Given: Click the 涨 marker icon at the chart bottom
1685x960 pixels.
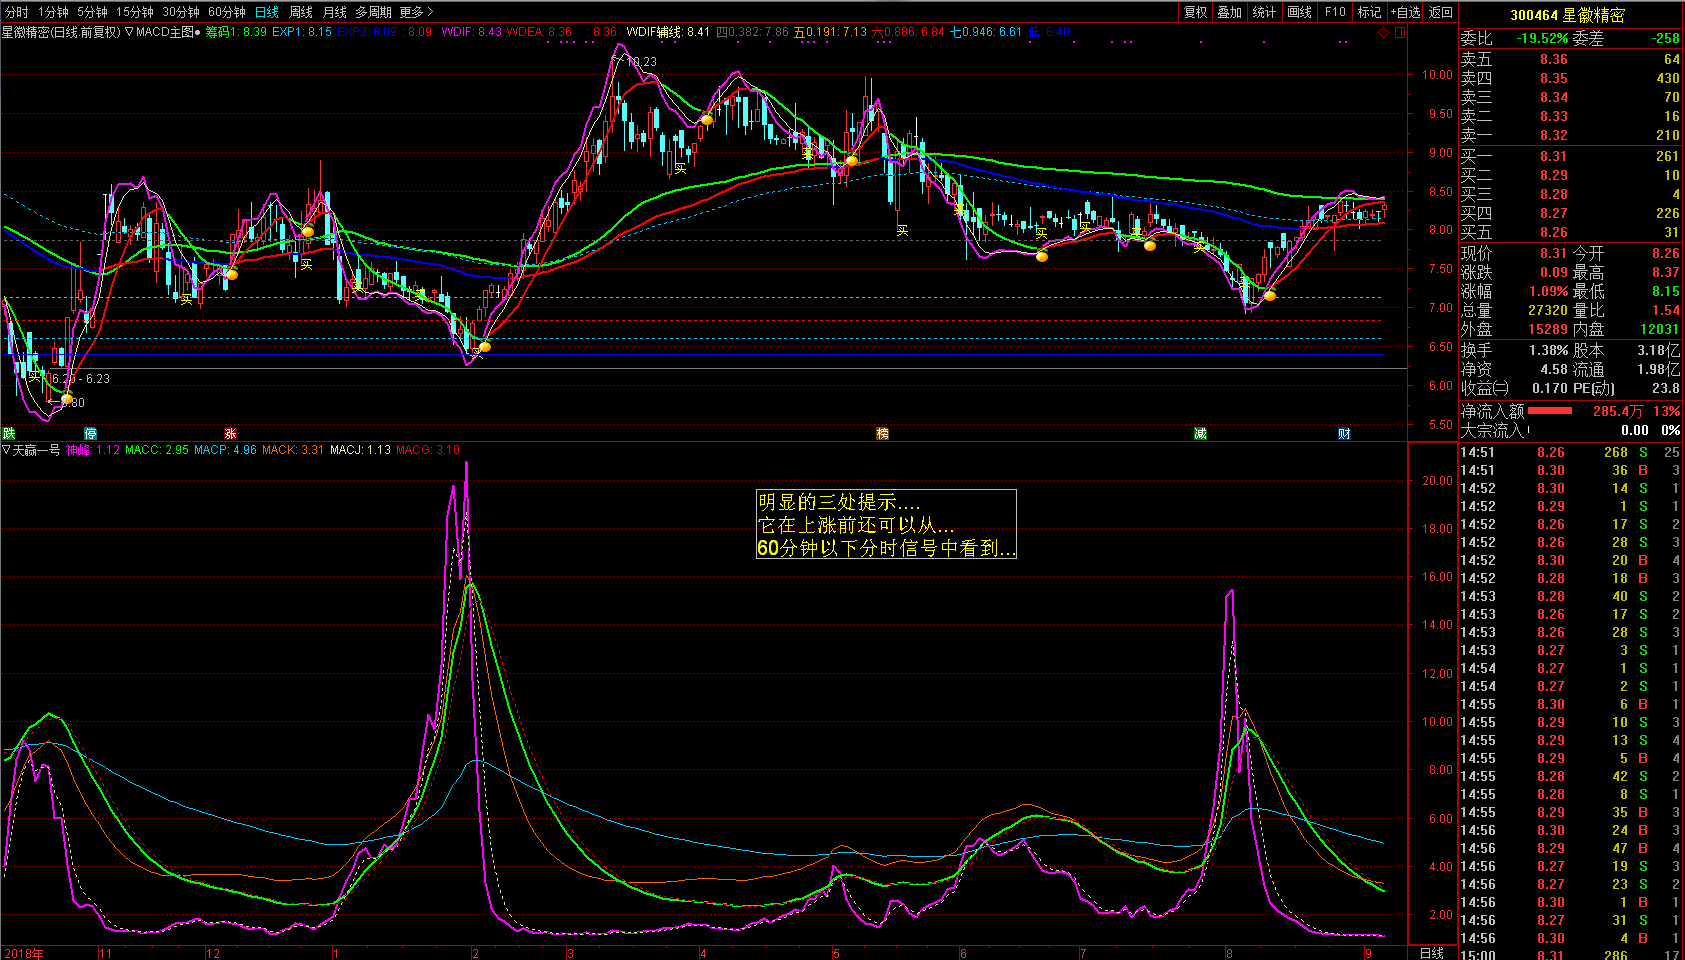Looking at the screenshot, I should pos(231,434).
